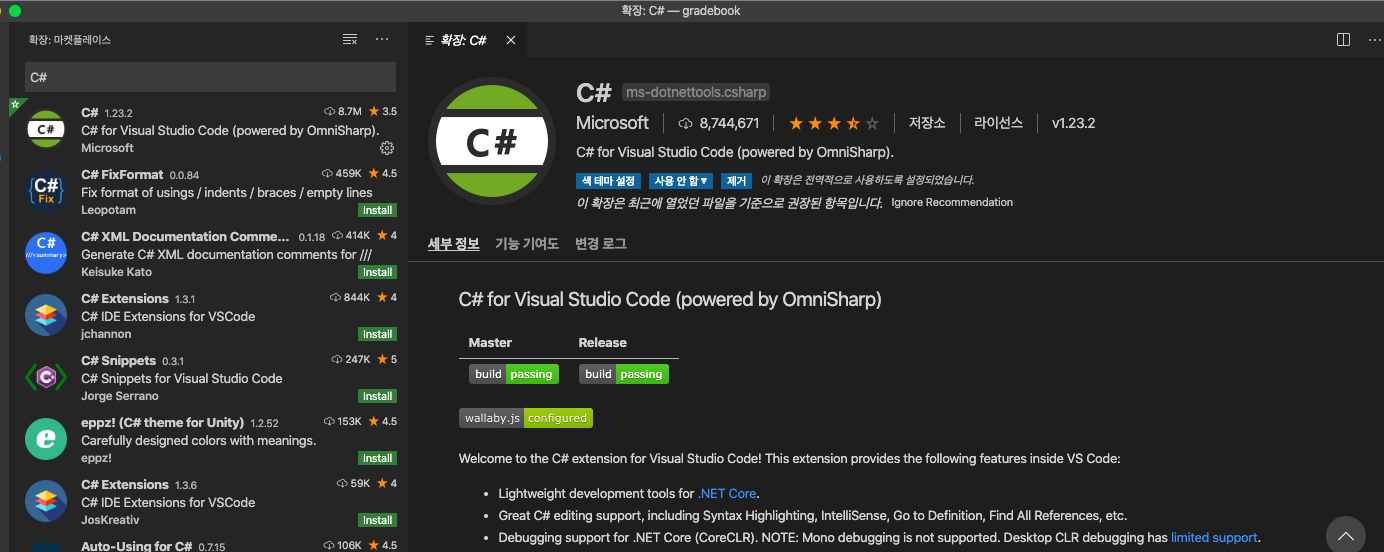
Task: Click the Release build passing badge
Action: (x=624, y=374)
